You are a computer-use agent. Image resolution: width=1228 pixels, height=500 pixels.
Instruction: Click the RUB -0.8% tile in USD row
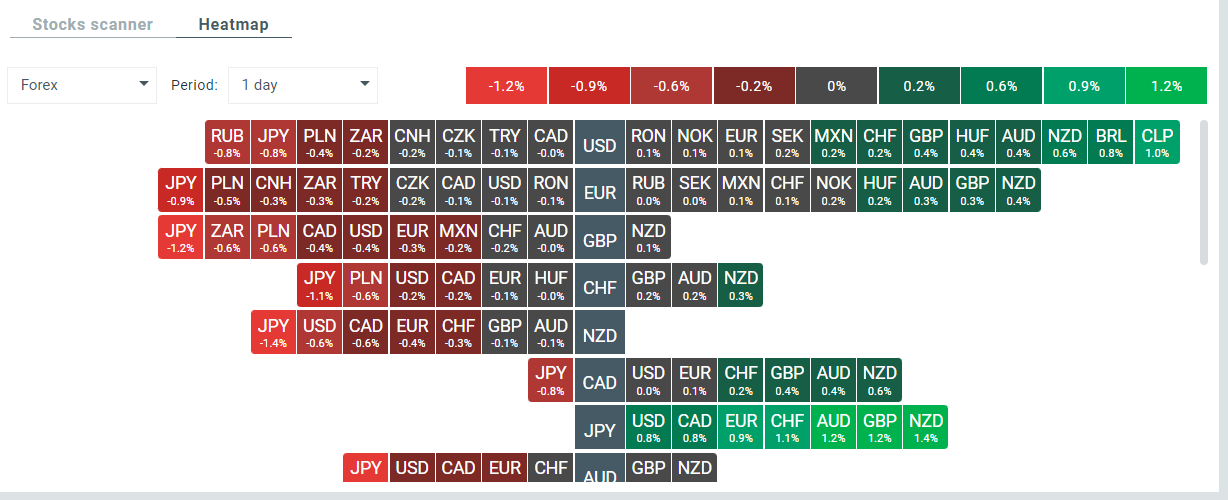(x=228, y=142)
